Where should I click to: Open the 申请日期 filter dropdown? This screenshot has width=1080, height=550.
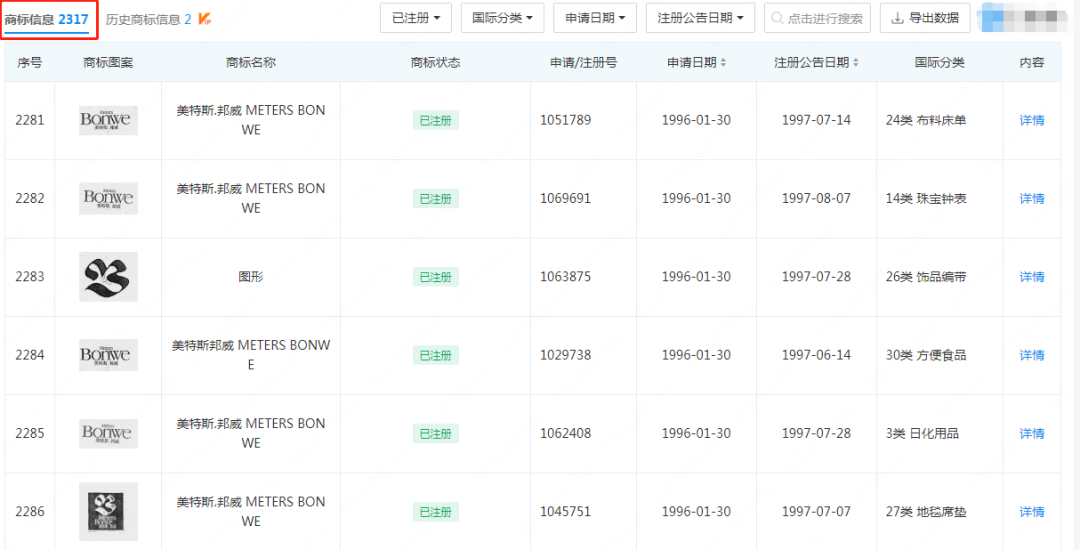click(x=595, y=18)
